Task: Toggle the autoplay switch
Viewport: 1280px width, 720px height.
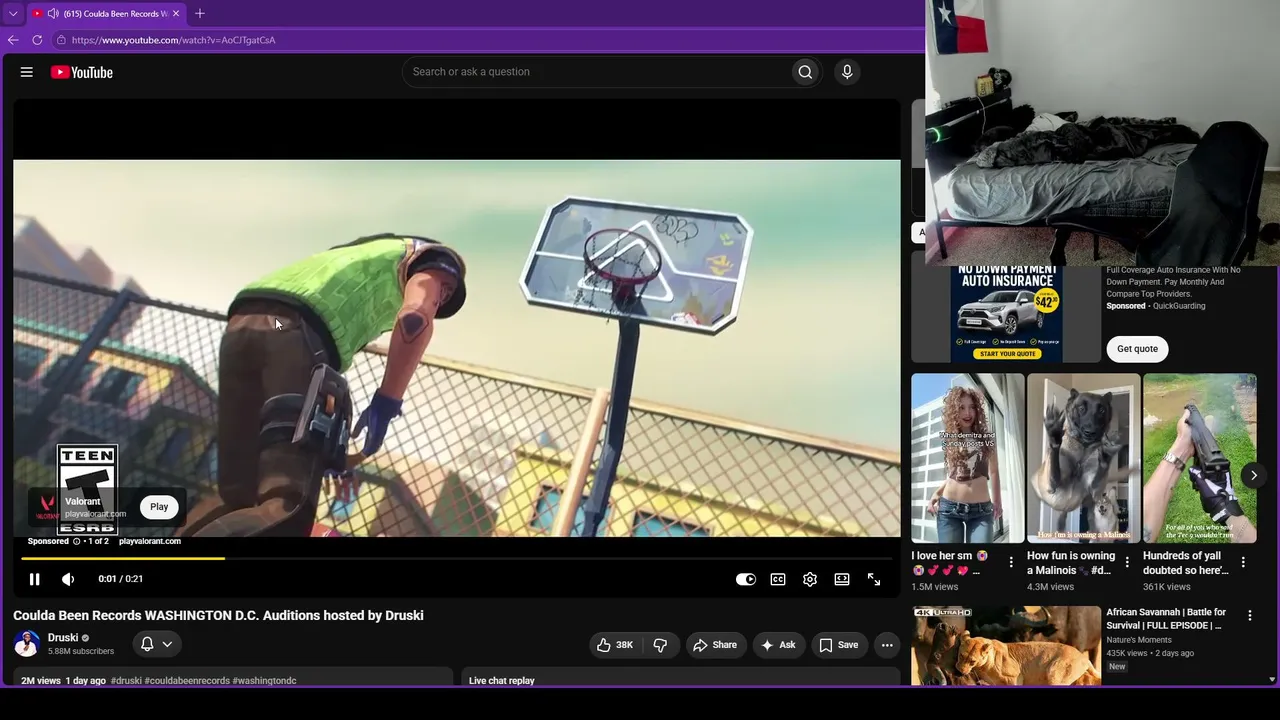Action: (x=746, y=579)
